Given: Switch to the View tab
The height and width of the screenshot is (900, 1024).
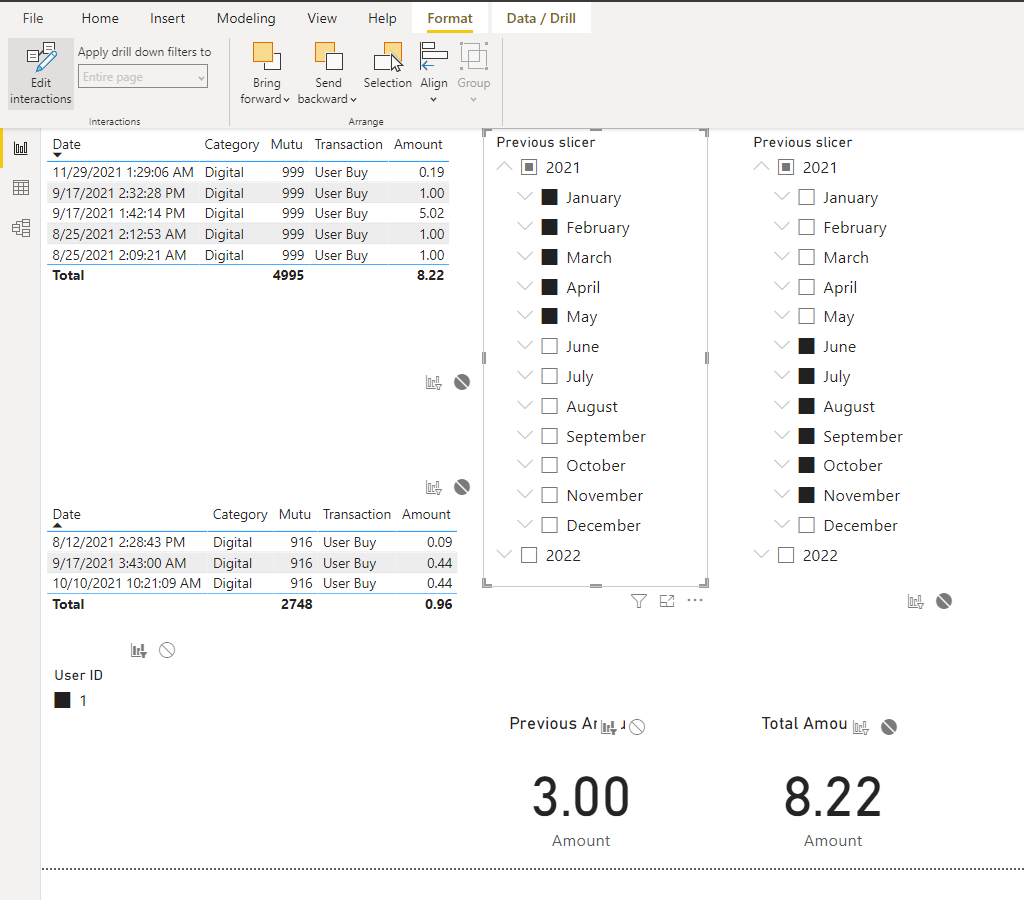Looking at the screenshot, I should click(x=322, y=18).
